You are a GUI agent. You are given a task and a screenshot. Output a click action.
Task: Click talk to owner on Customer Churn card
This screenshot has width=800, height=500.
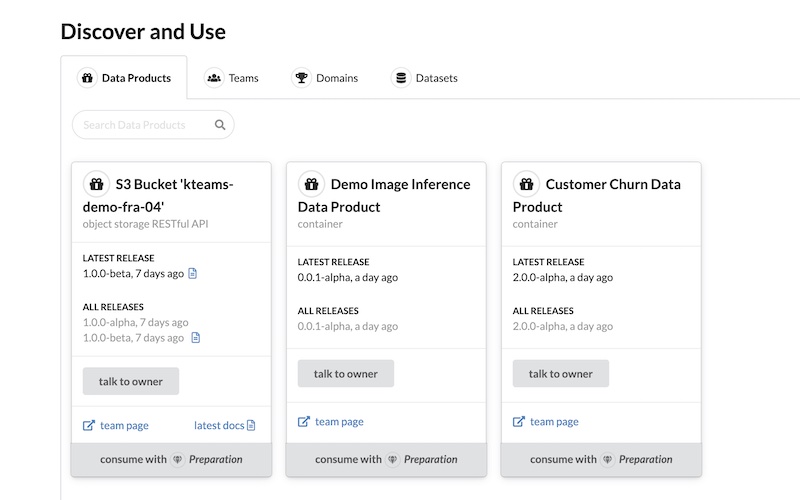[x=561, y=373]
